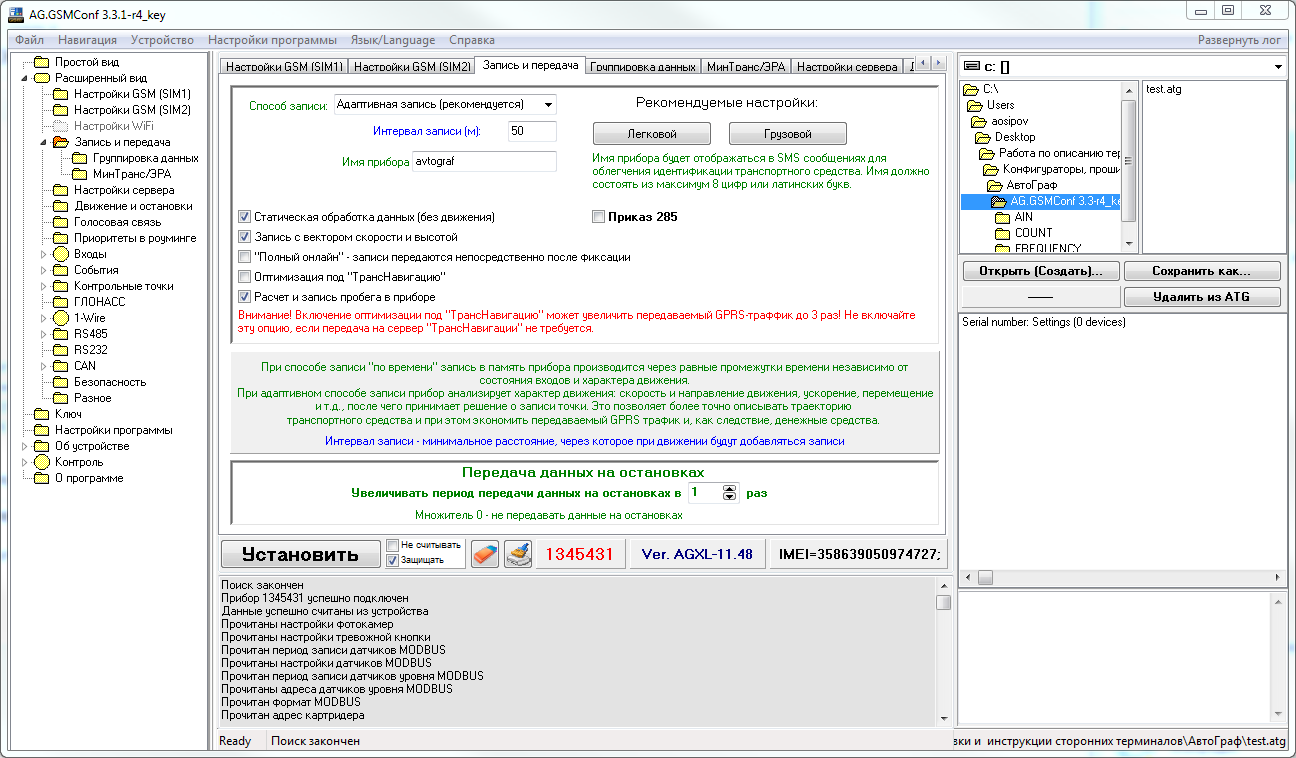Image resolution: width=1296 pixels, height=758 pixels.
Task: Click the RS232 folder icon
Action: coord(61,350)
